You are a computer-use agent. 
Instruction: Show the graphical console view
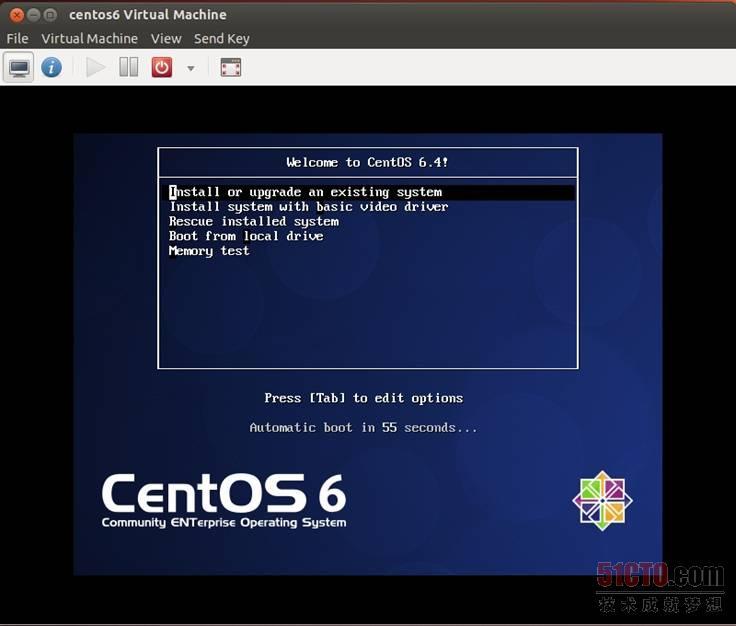[x=19, y=68]
